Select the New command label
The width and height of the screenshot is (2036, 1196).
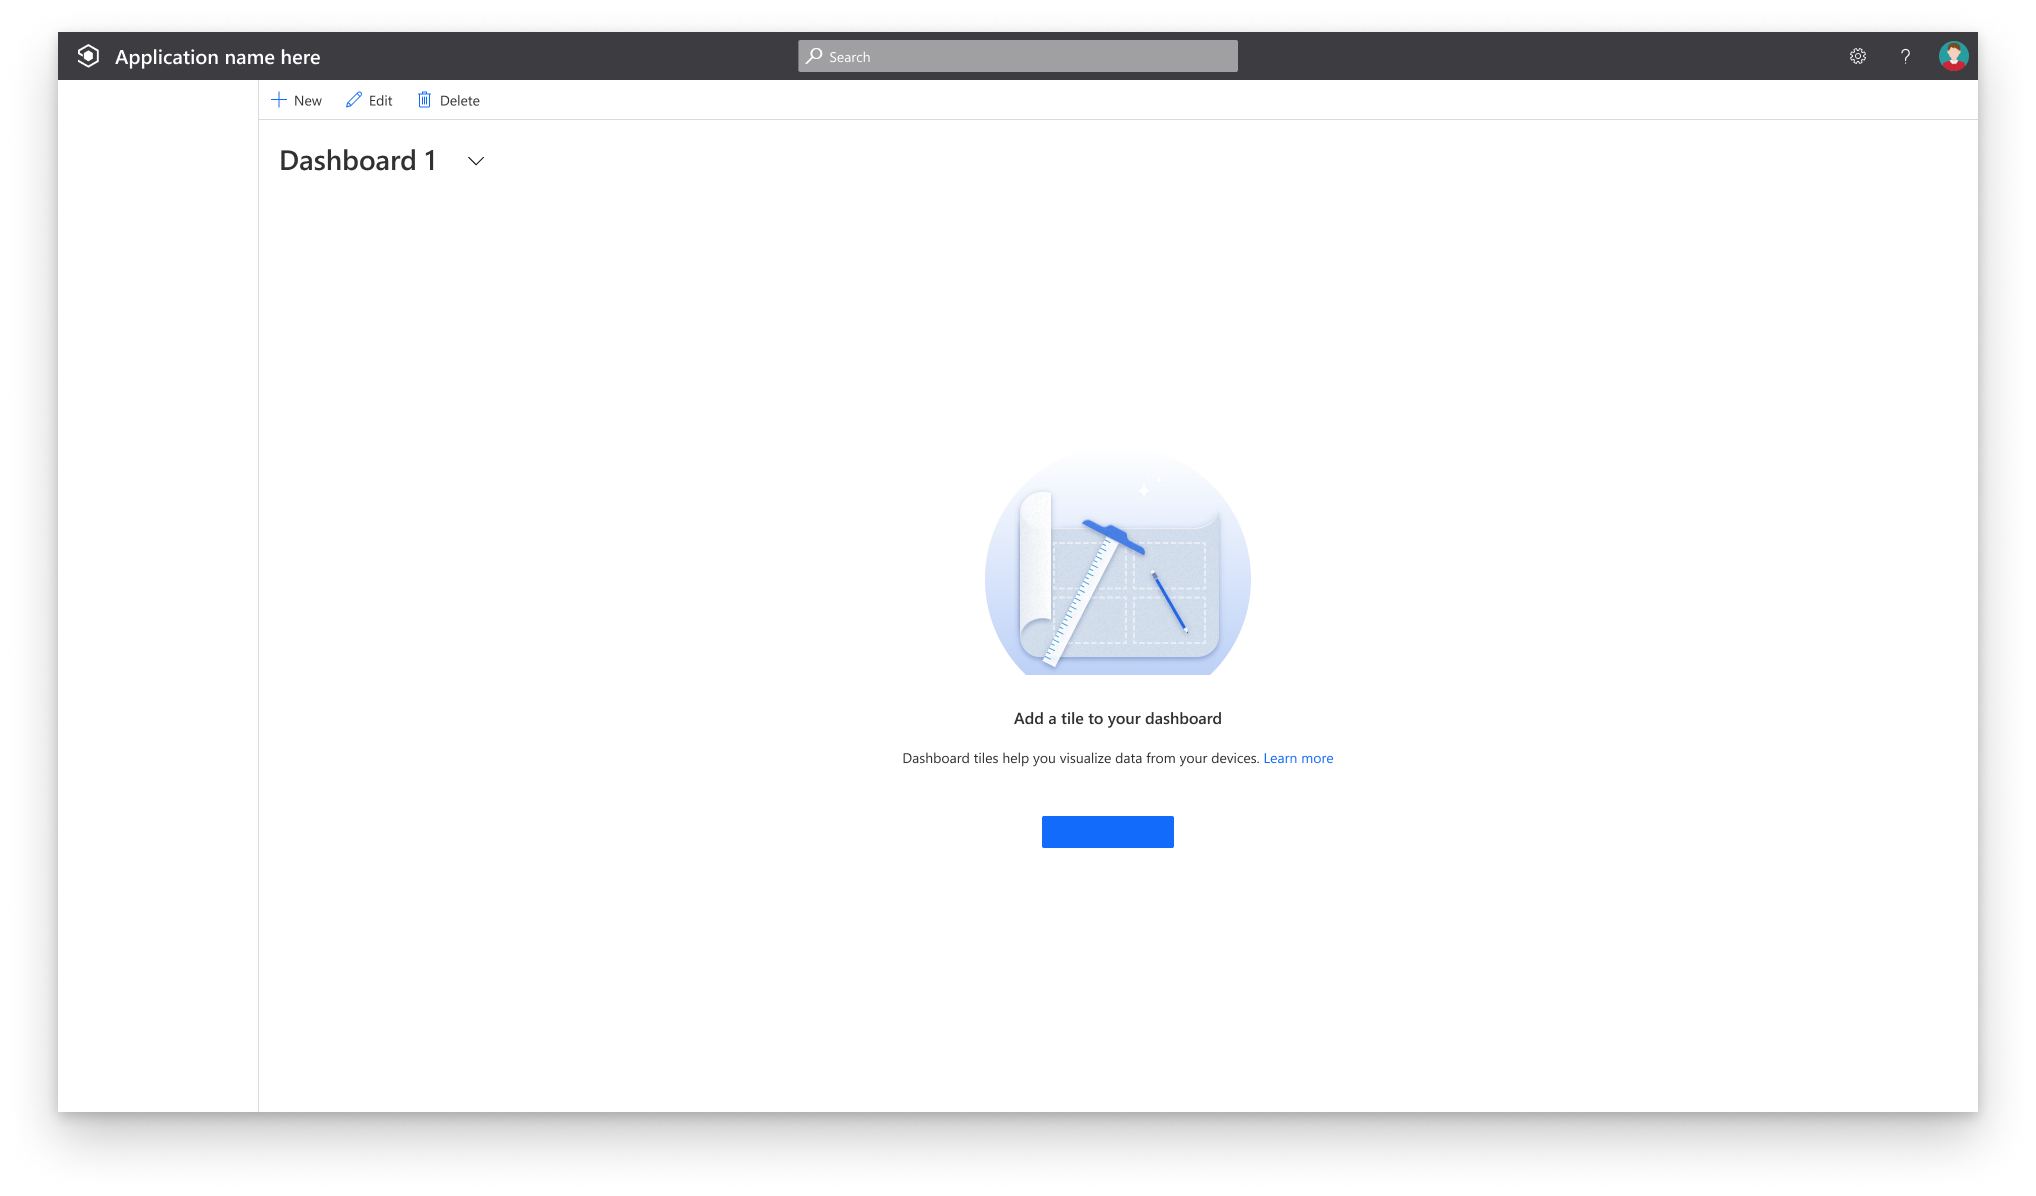point(308,101)
